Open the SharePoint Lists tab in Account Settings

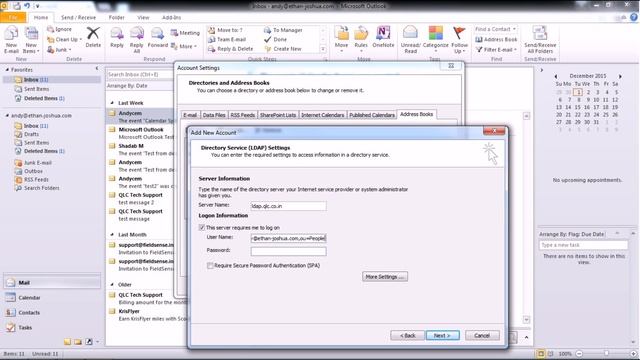point(278,115)
